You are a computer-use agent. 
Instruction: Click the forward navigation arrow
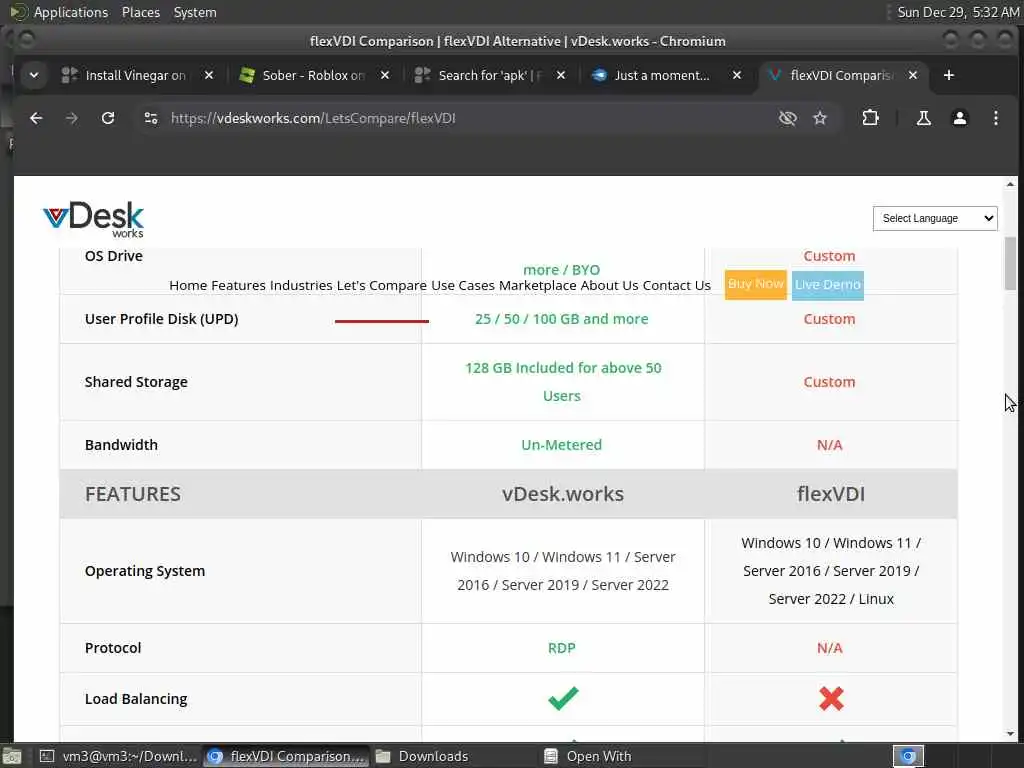[x=72, y=118]
